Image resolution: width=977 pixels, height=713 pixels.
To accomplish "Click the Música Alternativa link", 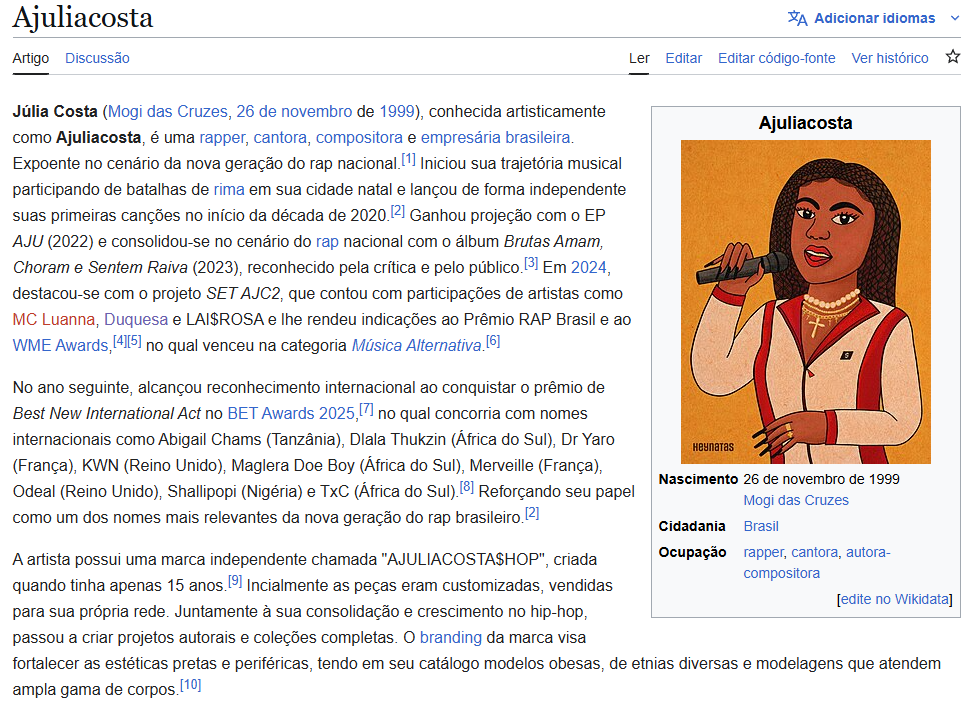I will pyautogui.click(x=417, y=344).
